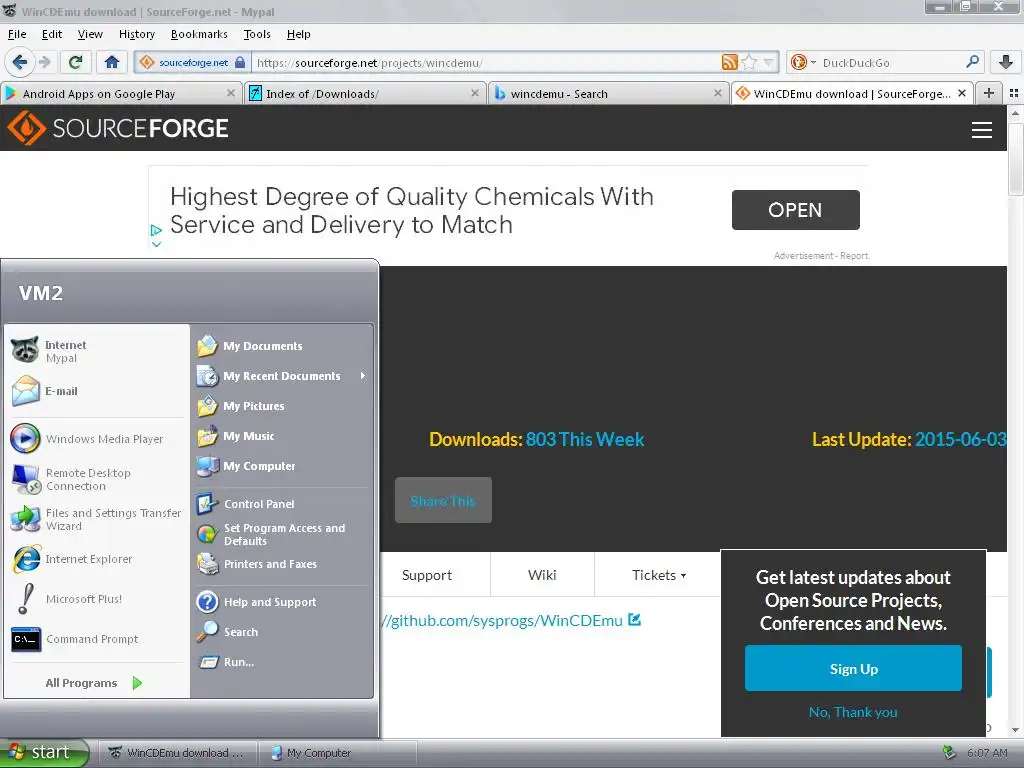The width and height of the screenshot is (1024, 768).
Task: Open search engine dropdown beside DuckDuckGo
Action: pos(813,62)
